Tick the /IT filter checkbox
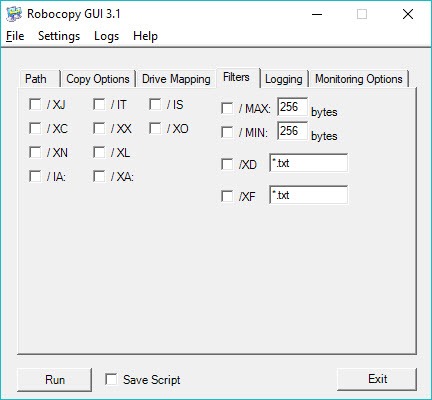The image size is (432, 400). pyautogui.click(x=99, y=104)
